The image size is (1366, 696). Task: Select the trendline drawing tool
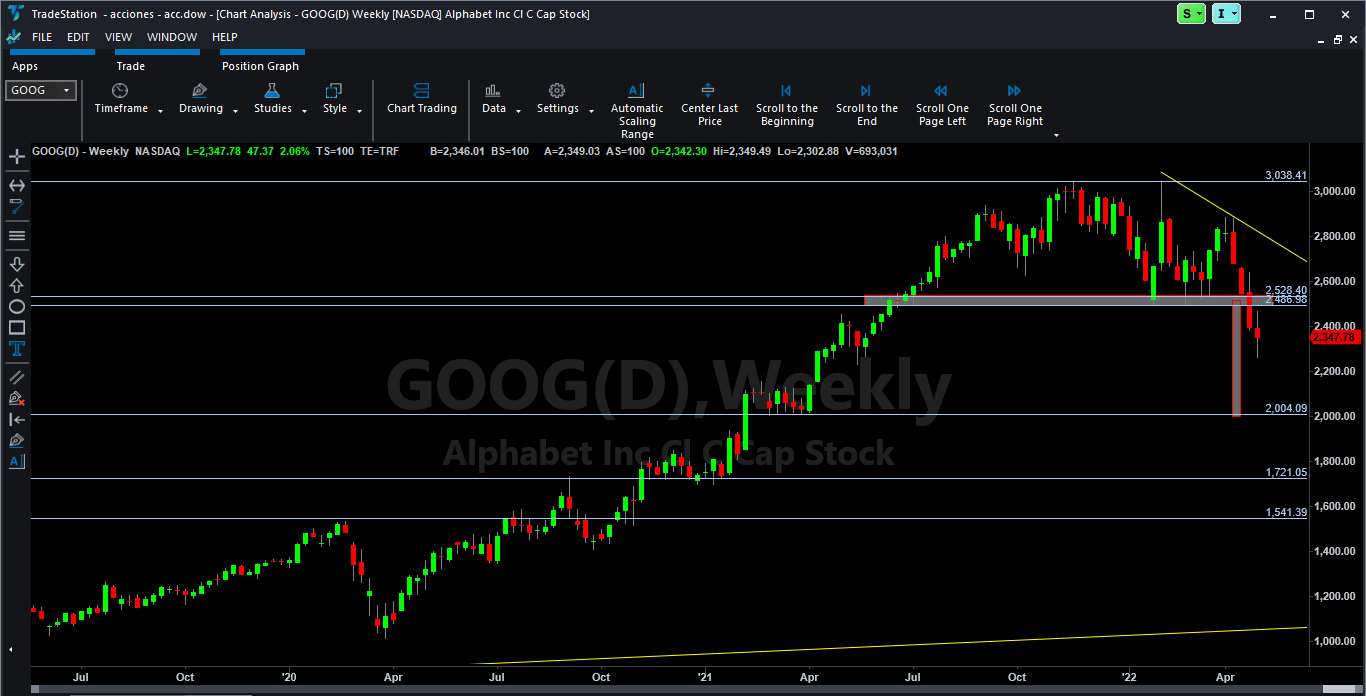coord(17,207)
